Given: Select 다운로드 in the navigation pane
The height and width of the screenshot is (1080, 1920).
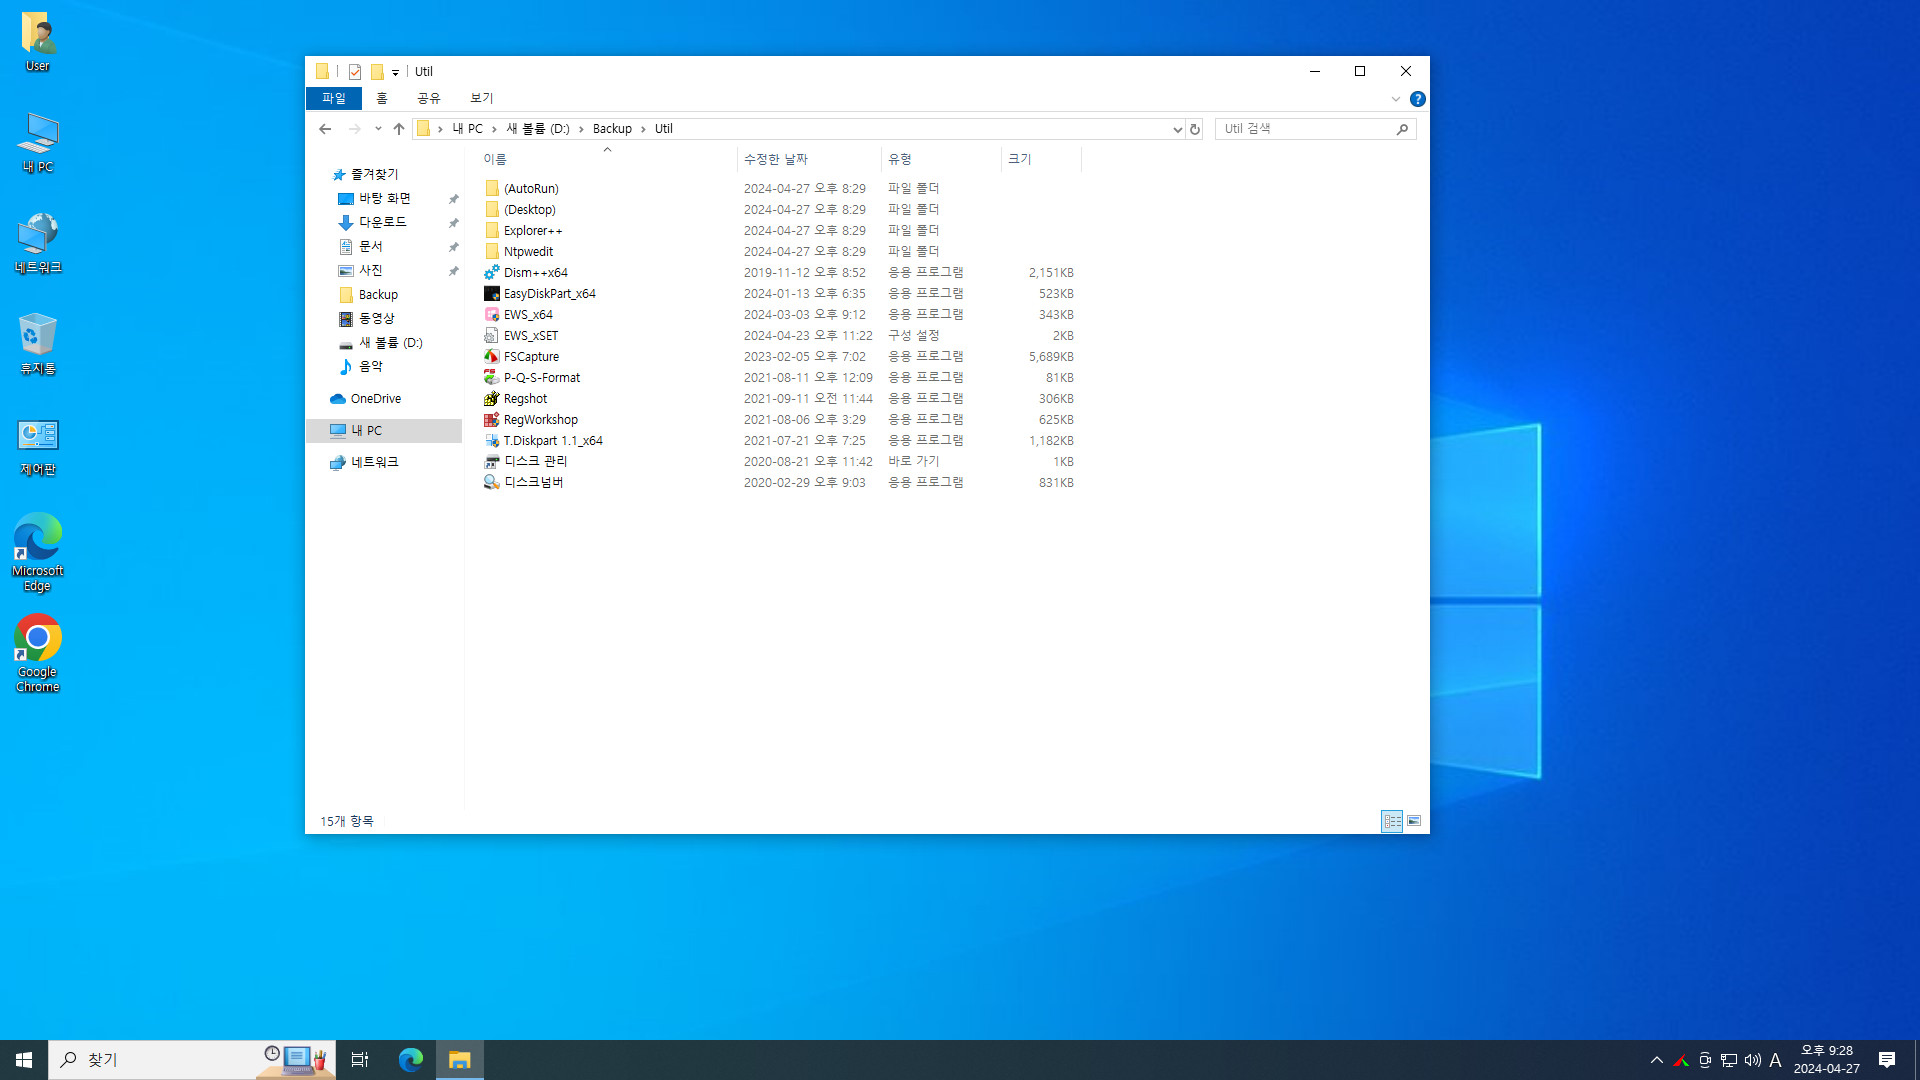Looking at the screenshot, I should click(383, 222).
